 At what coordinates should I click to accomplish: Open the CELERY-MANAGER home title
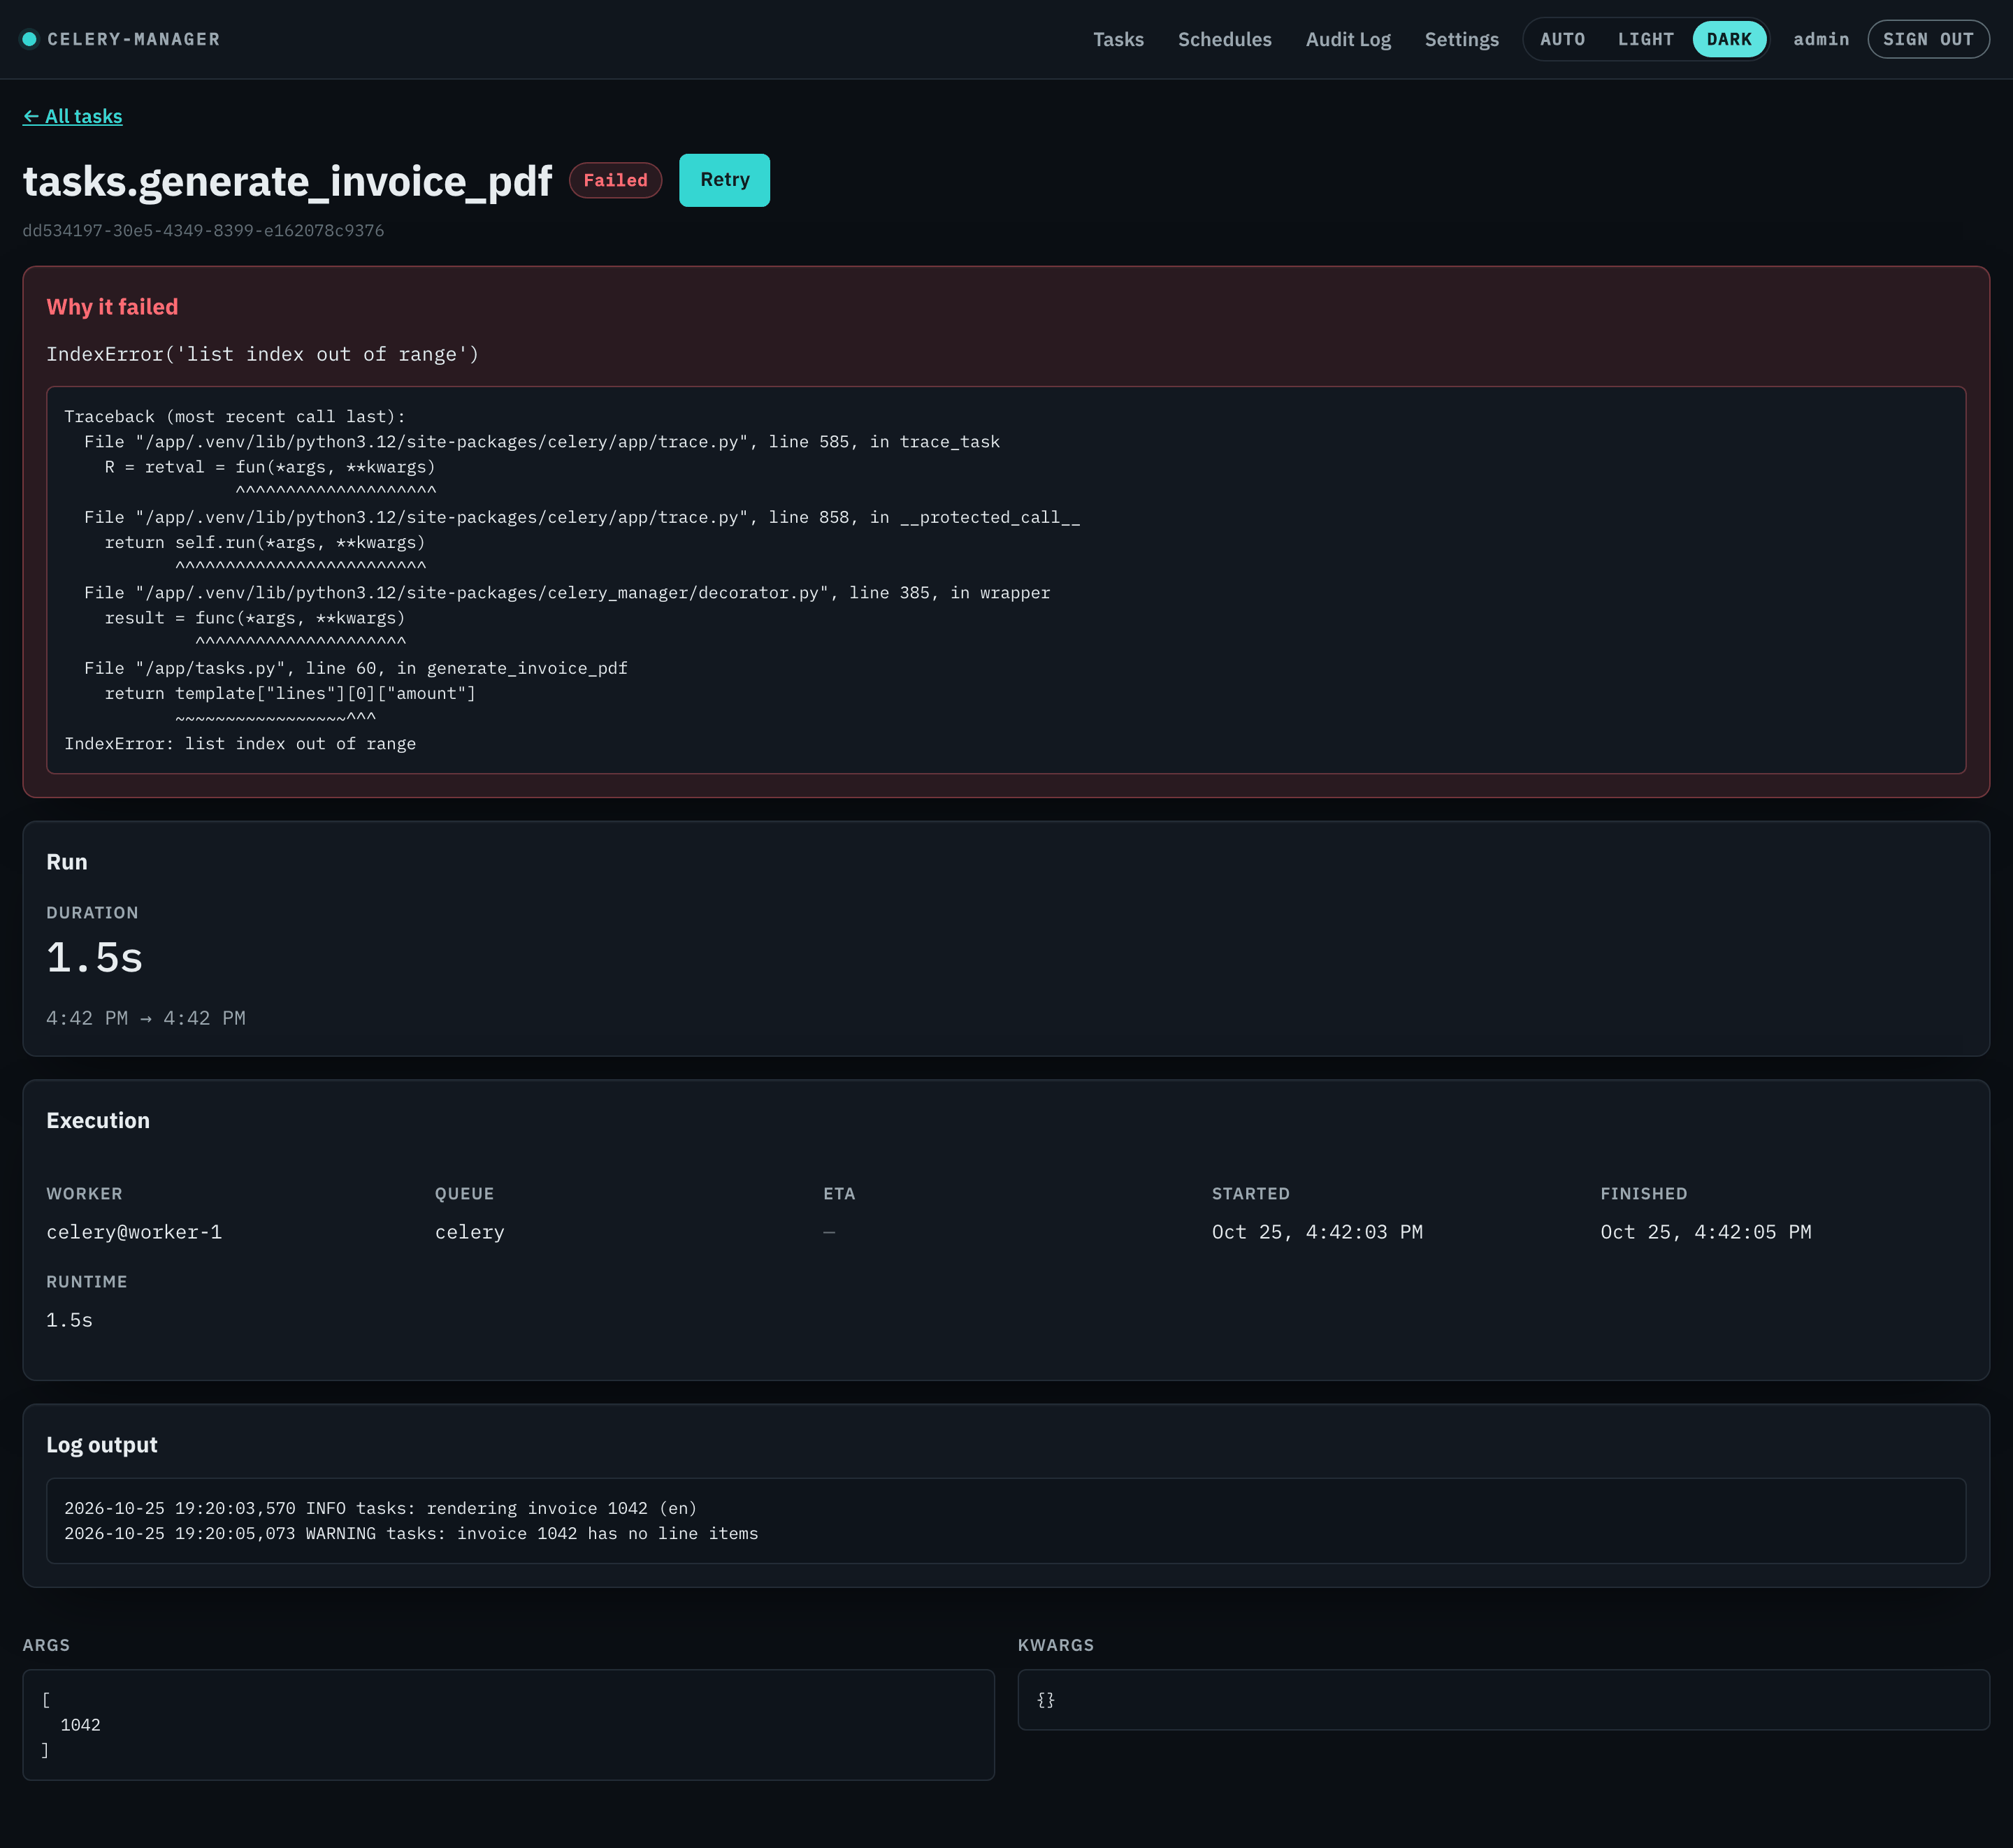(133, 39)
